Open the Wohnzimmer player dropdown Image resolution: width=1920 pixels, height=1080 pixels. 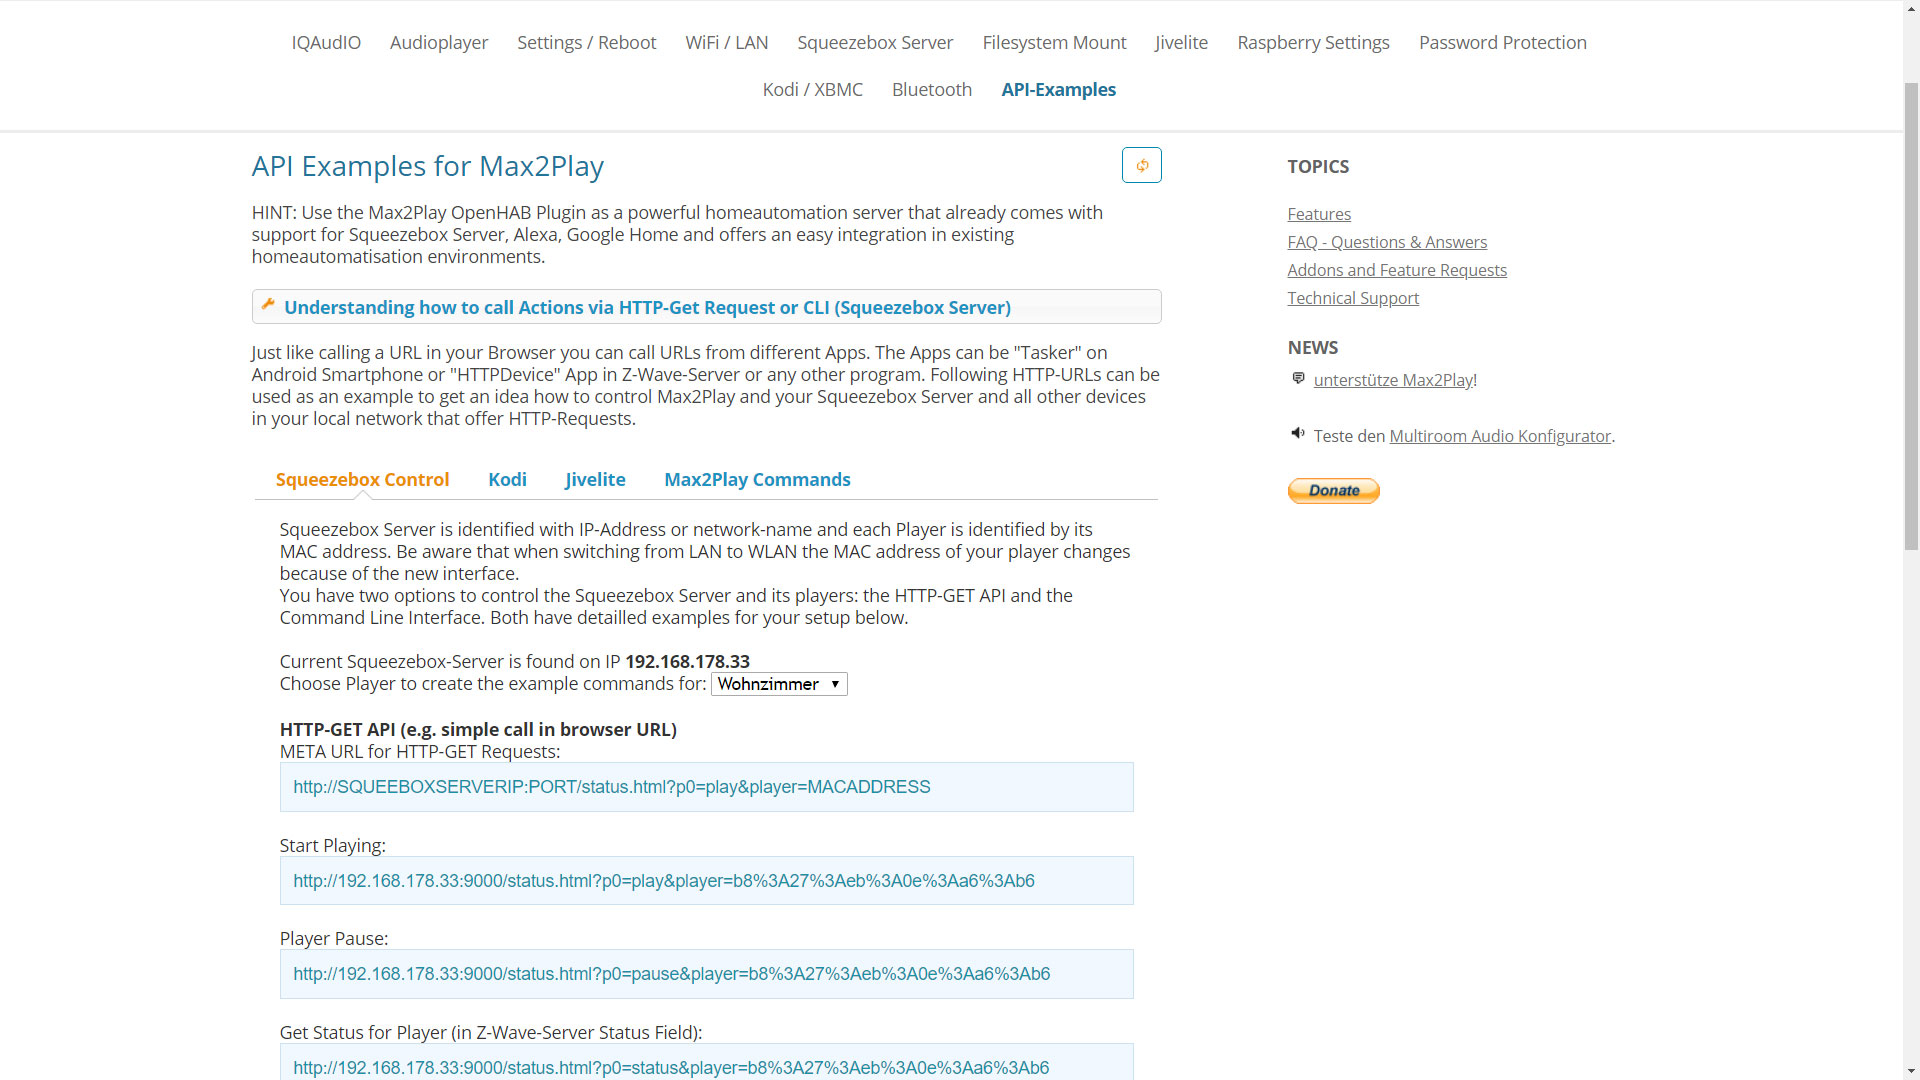779,684
